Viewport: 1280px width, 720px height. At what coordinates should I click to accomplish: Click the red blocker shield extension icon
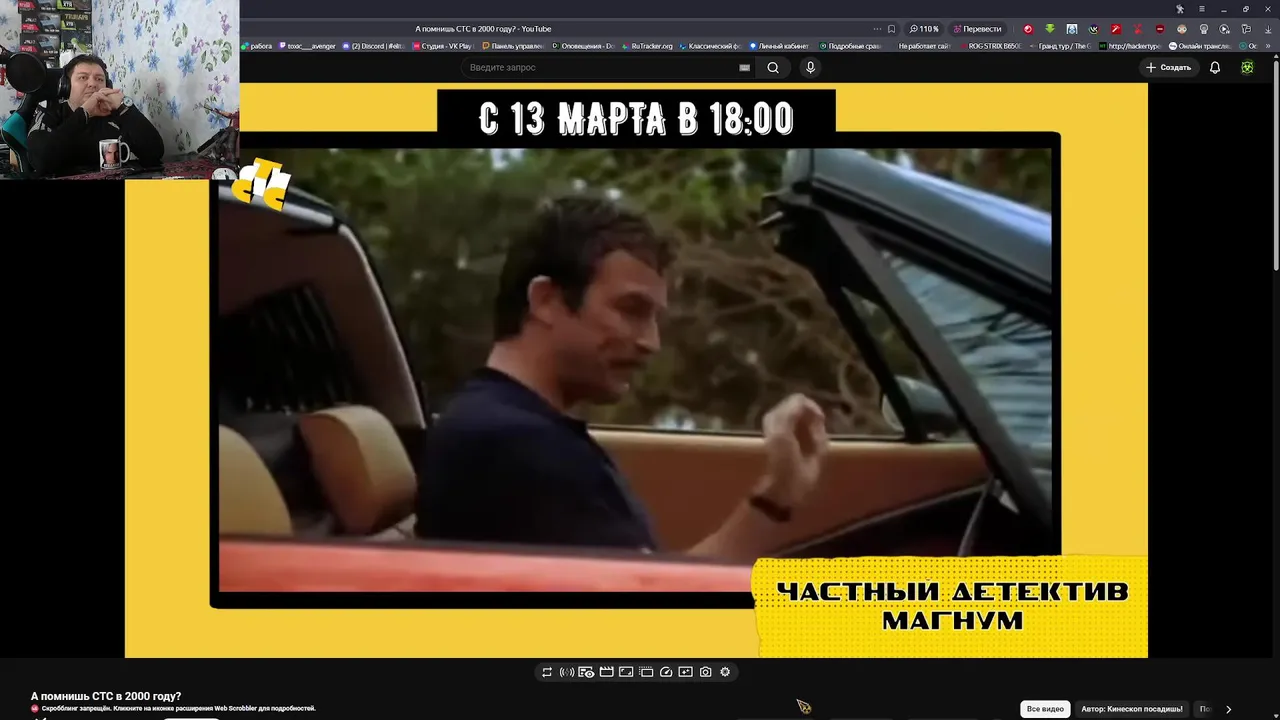pyautogui.click(x=1160, y=29)
